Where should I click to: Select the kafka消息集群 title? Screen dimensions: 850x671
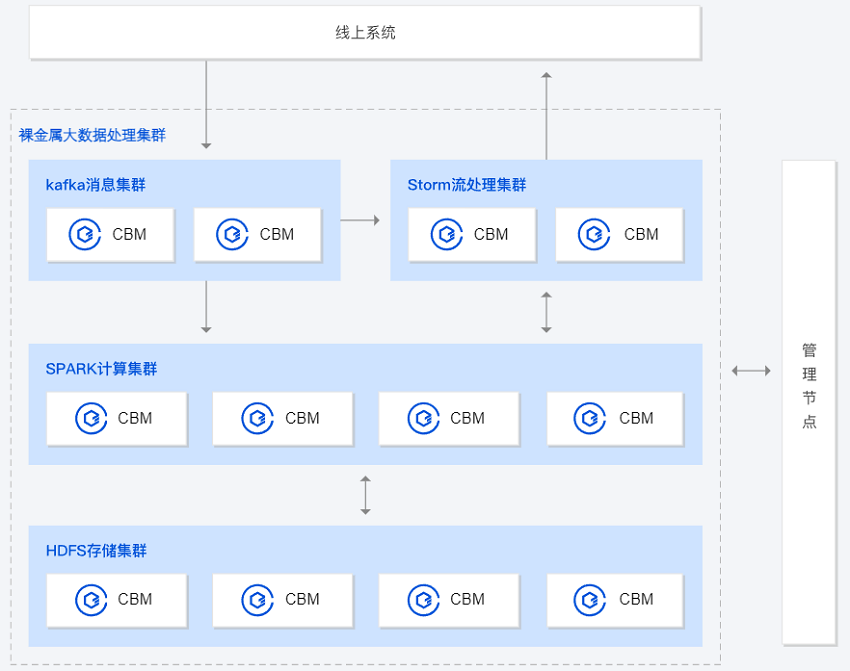(95, 185)
